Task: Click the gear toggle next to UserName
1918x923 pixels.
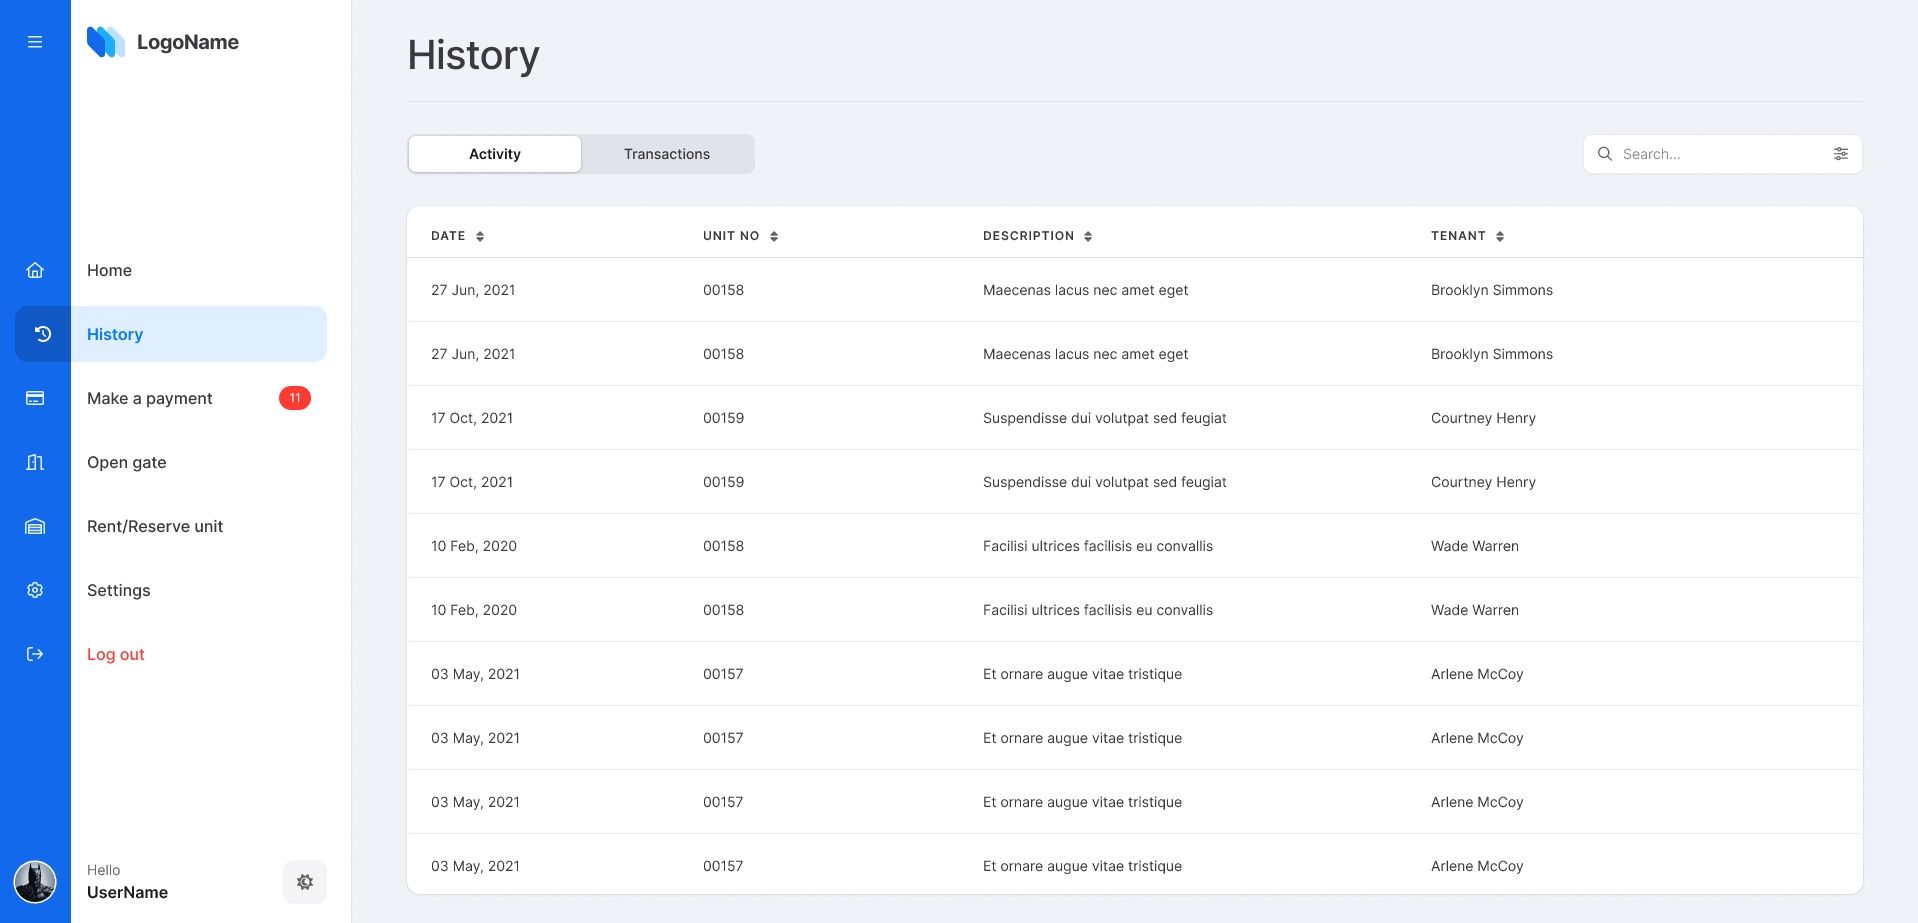Action: point(305,881)
